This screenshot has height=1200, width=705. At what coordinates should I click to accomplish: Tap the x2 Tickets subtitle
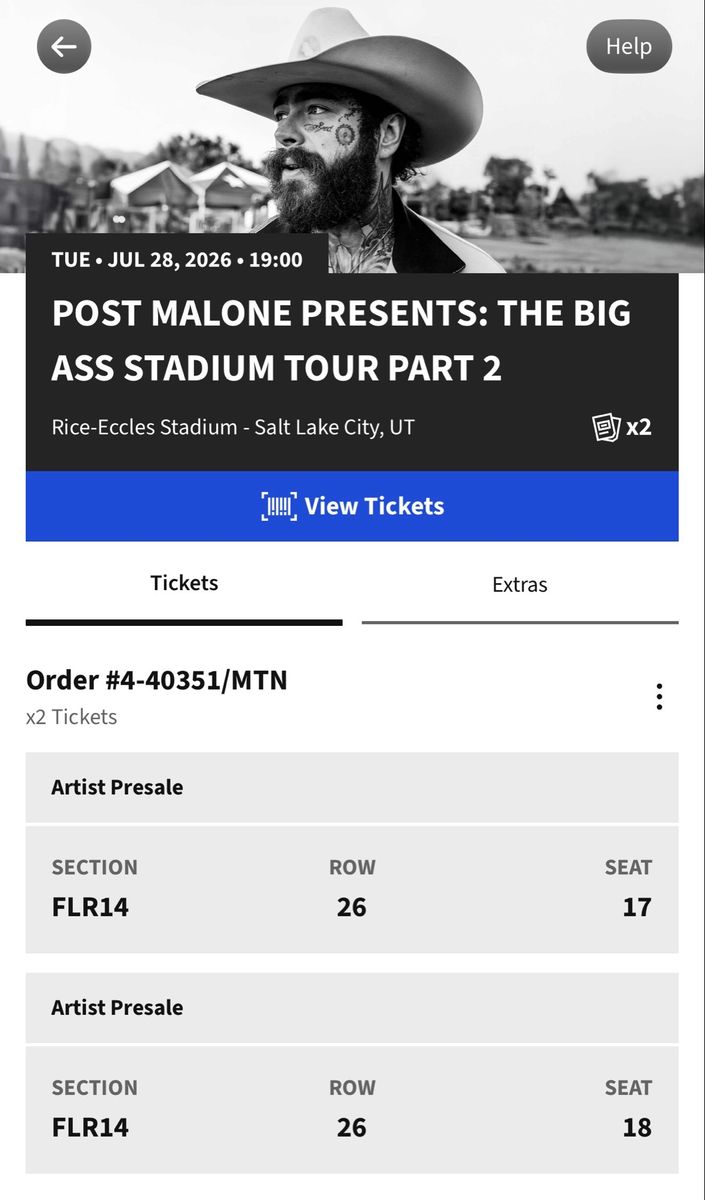(x=71, y=717)
